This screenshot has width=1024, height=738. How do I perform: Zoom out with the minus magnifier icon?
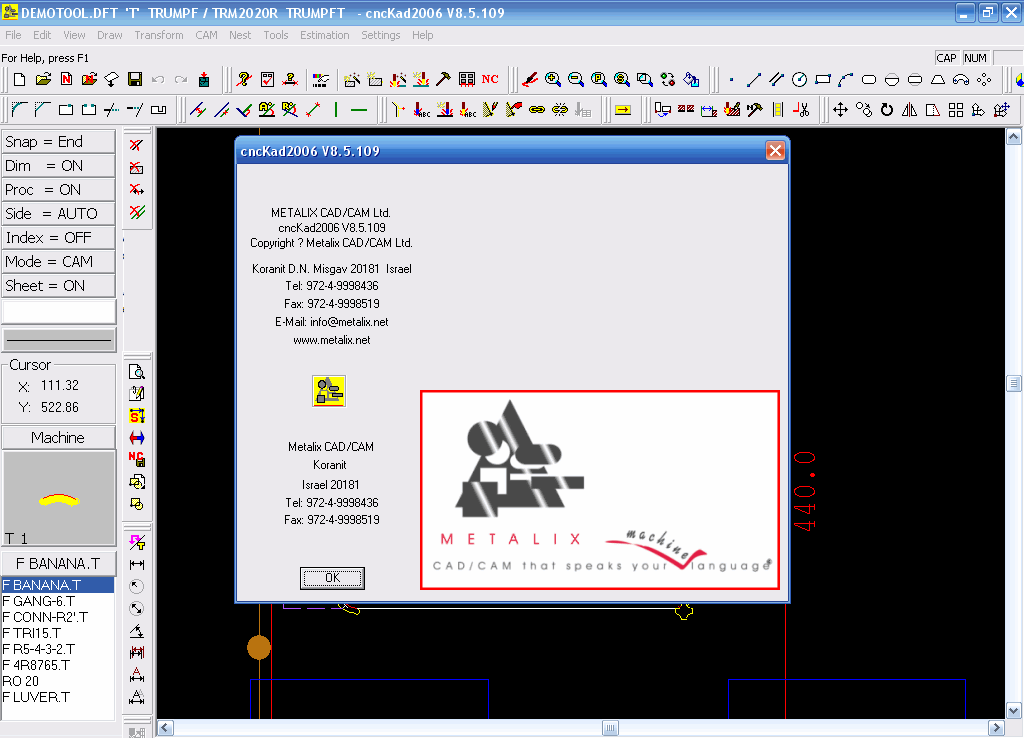pos(575,79)
